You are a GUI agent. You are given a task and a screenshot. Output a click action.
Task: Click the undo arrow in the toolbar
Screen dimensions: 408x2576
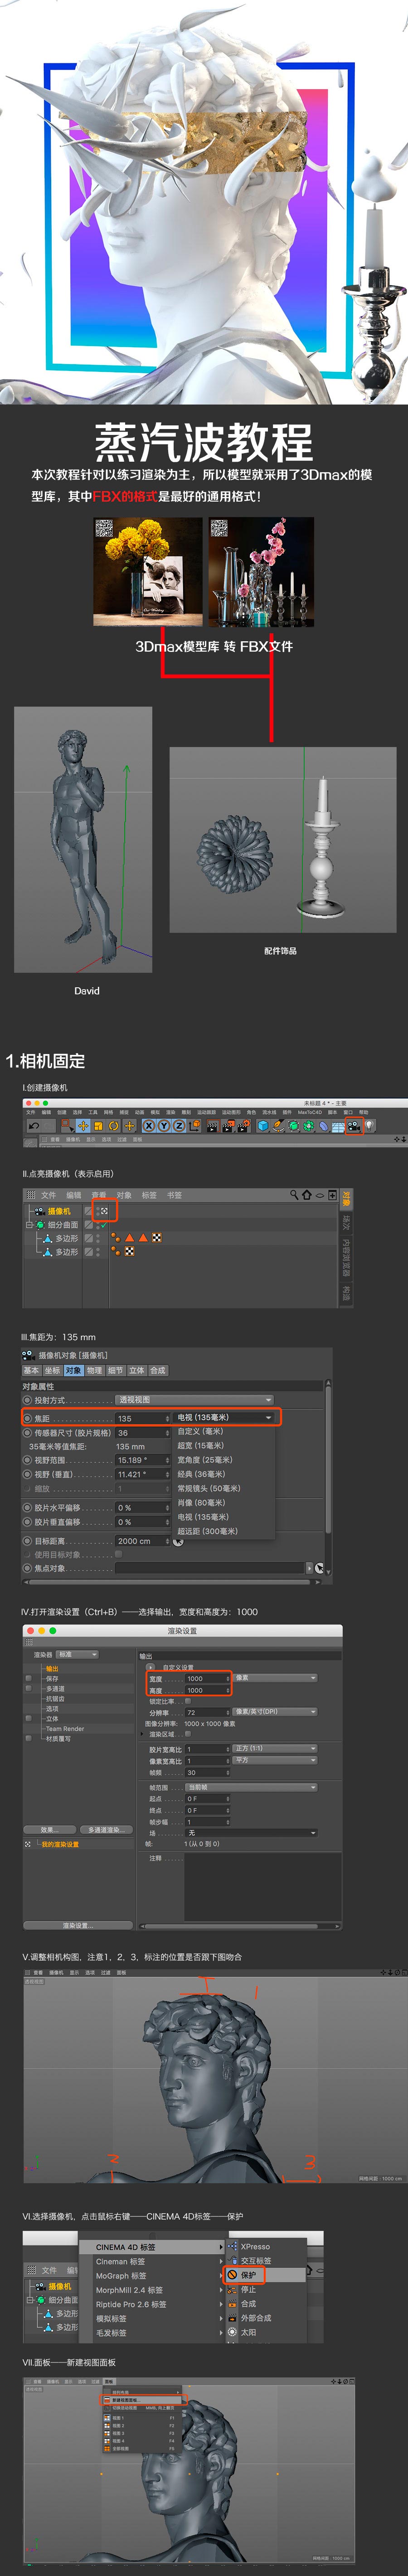pos(34,1125)
